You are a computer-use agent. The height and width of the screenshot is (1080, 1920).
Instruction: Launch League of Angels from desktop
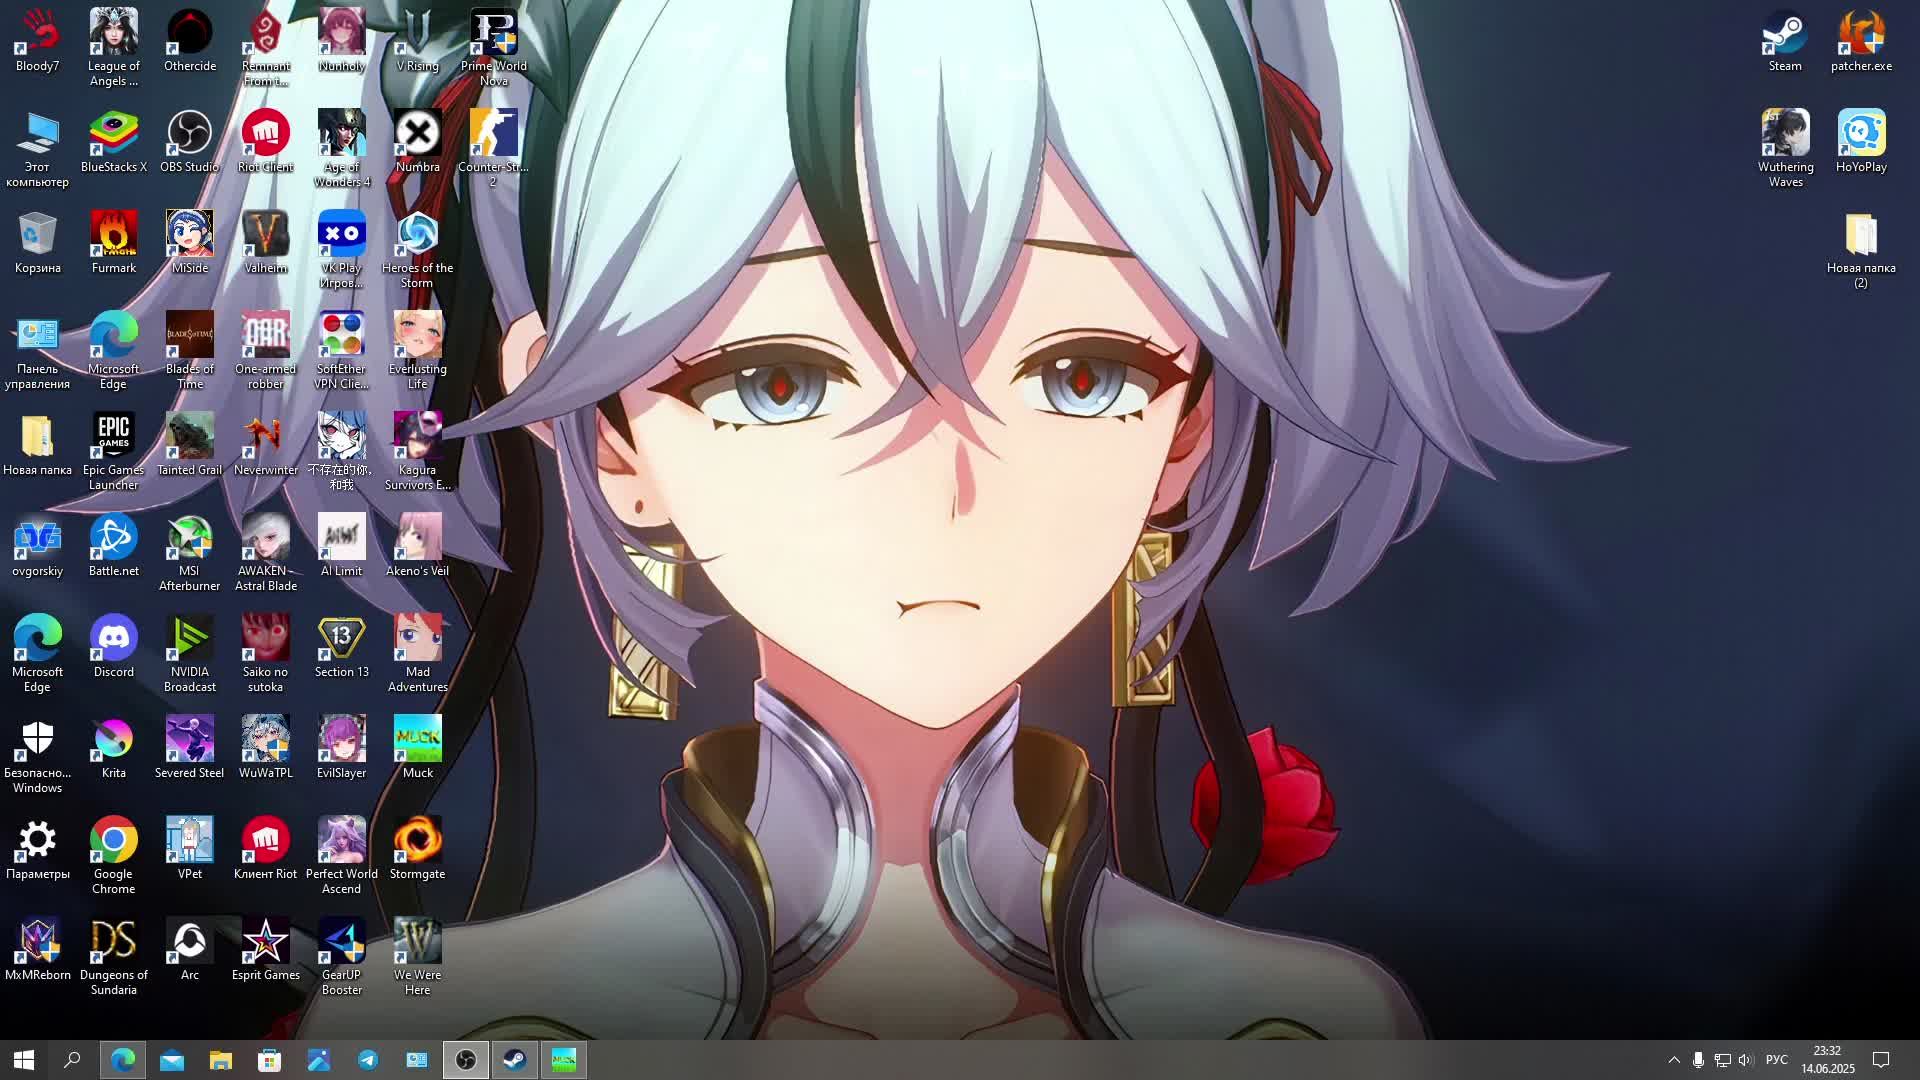tap(113, 48)
